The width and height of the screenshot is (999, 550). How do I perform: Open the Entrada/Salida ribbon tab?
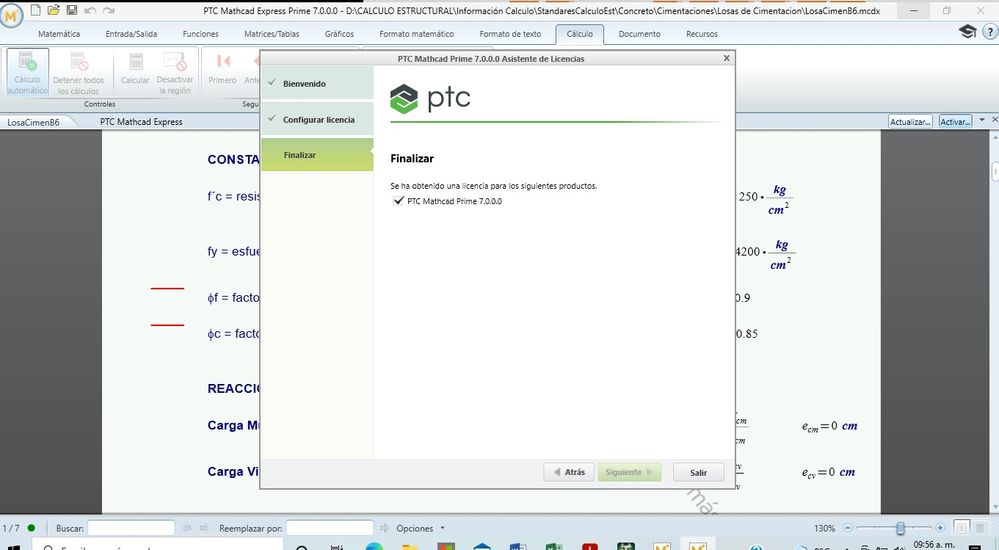131,34
